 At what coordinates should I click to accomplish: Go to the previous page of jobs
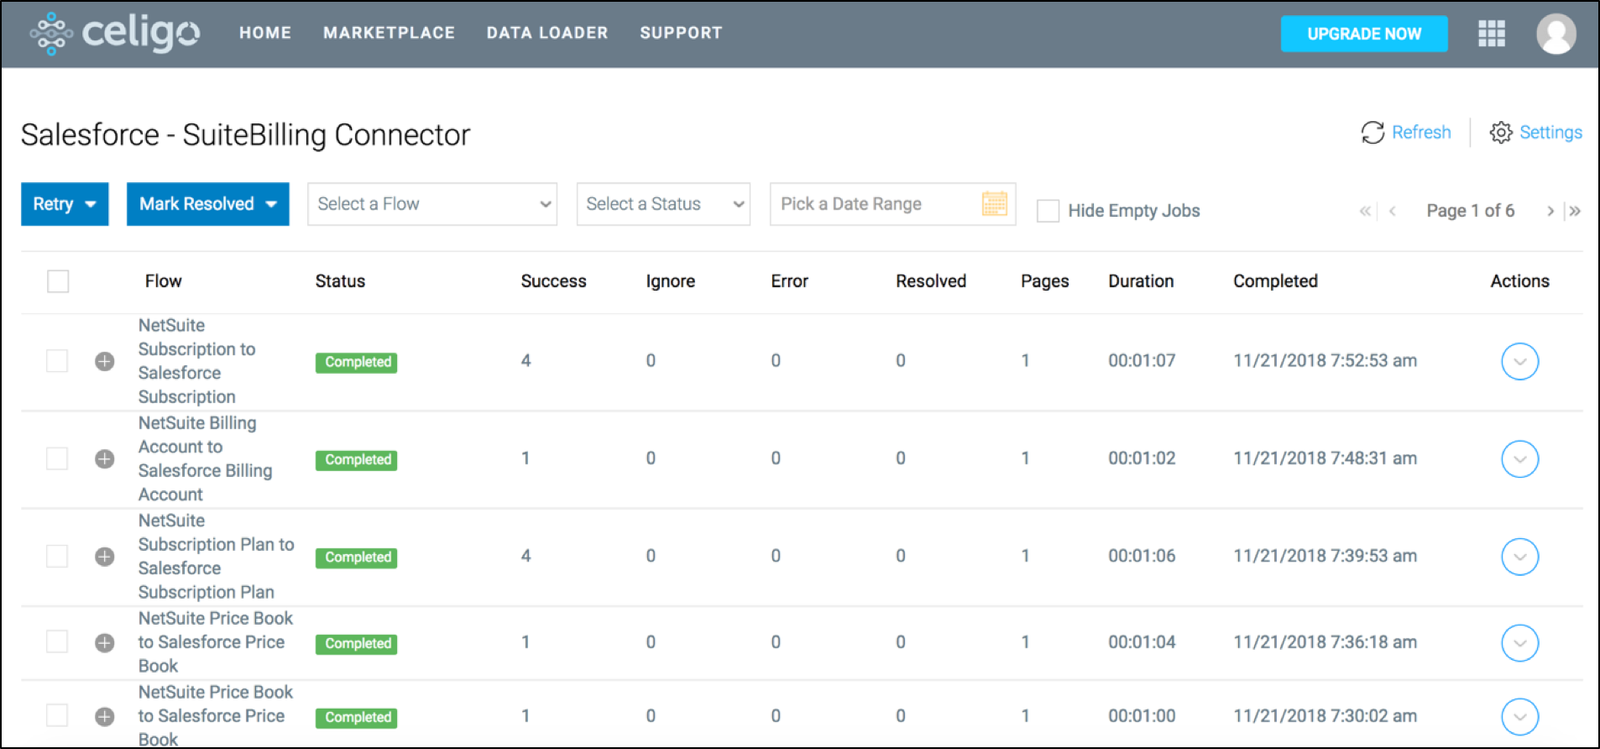1392,211
